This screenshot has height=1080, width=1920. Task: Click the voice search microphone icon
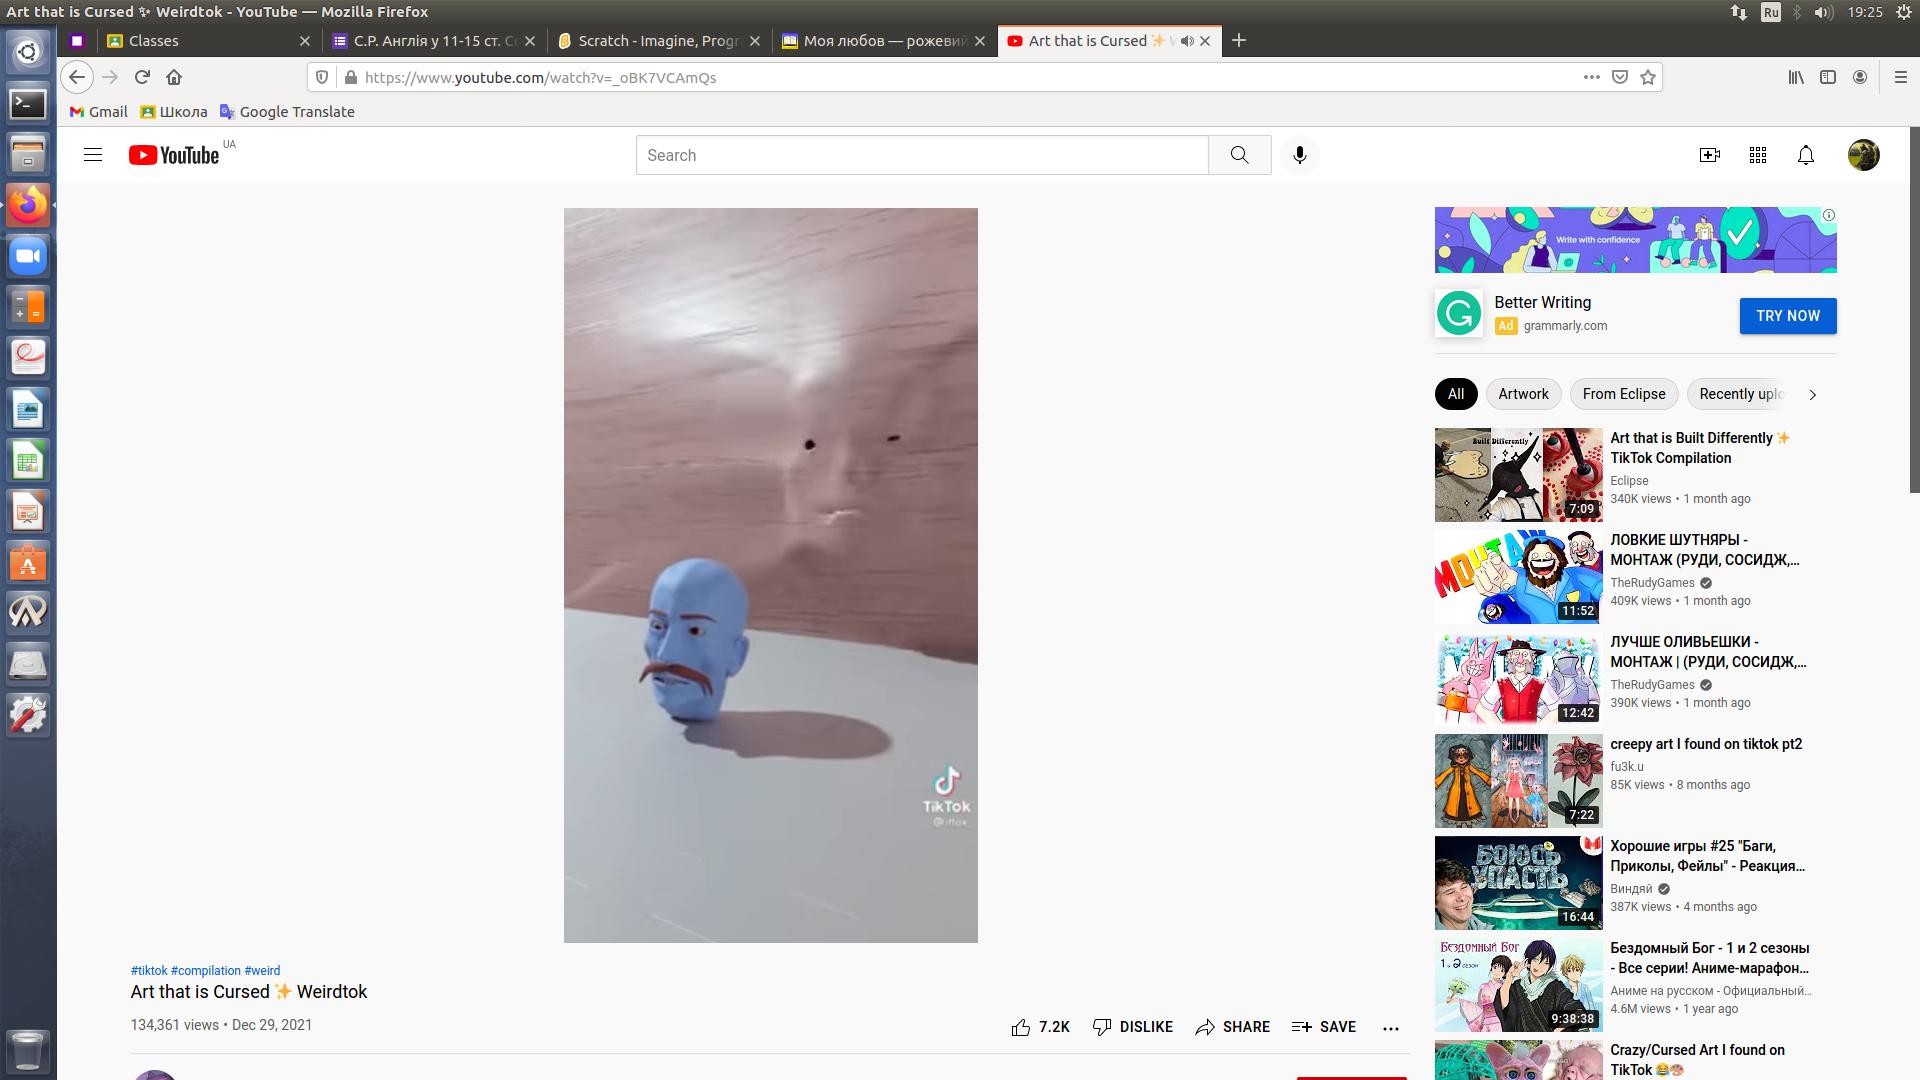click(1299, 155)
